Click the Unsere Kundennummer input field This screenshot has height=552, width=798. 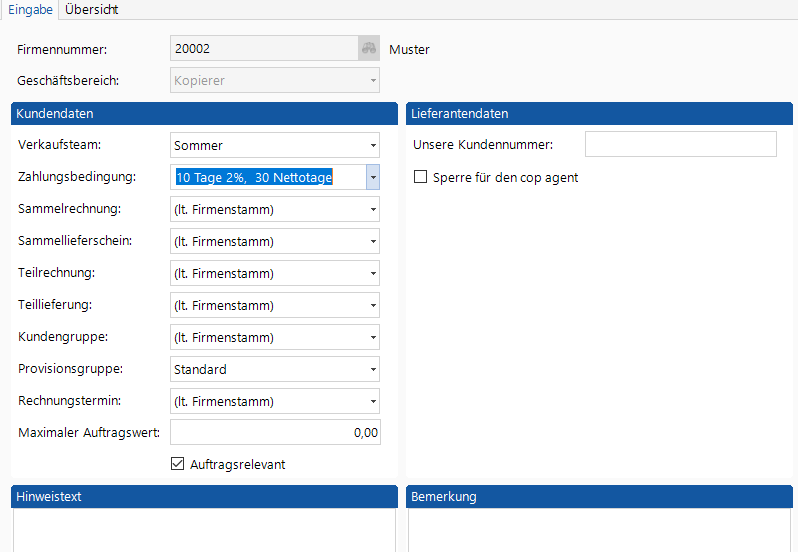(680, 145)
